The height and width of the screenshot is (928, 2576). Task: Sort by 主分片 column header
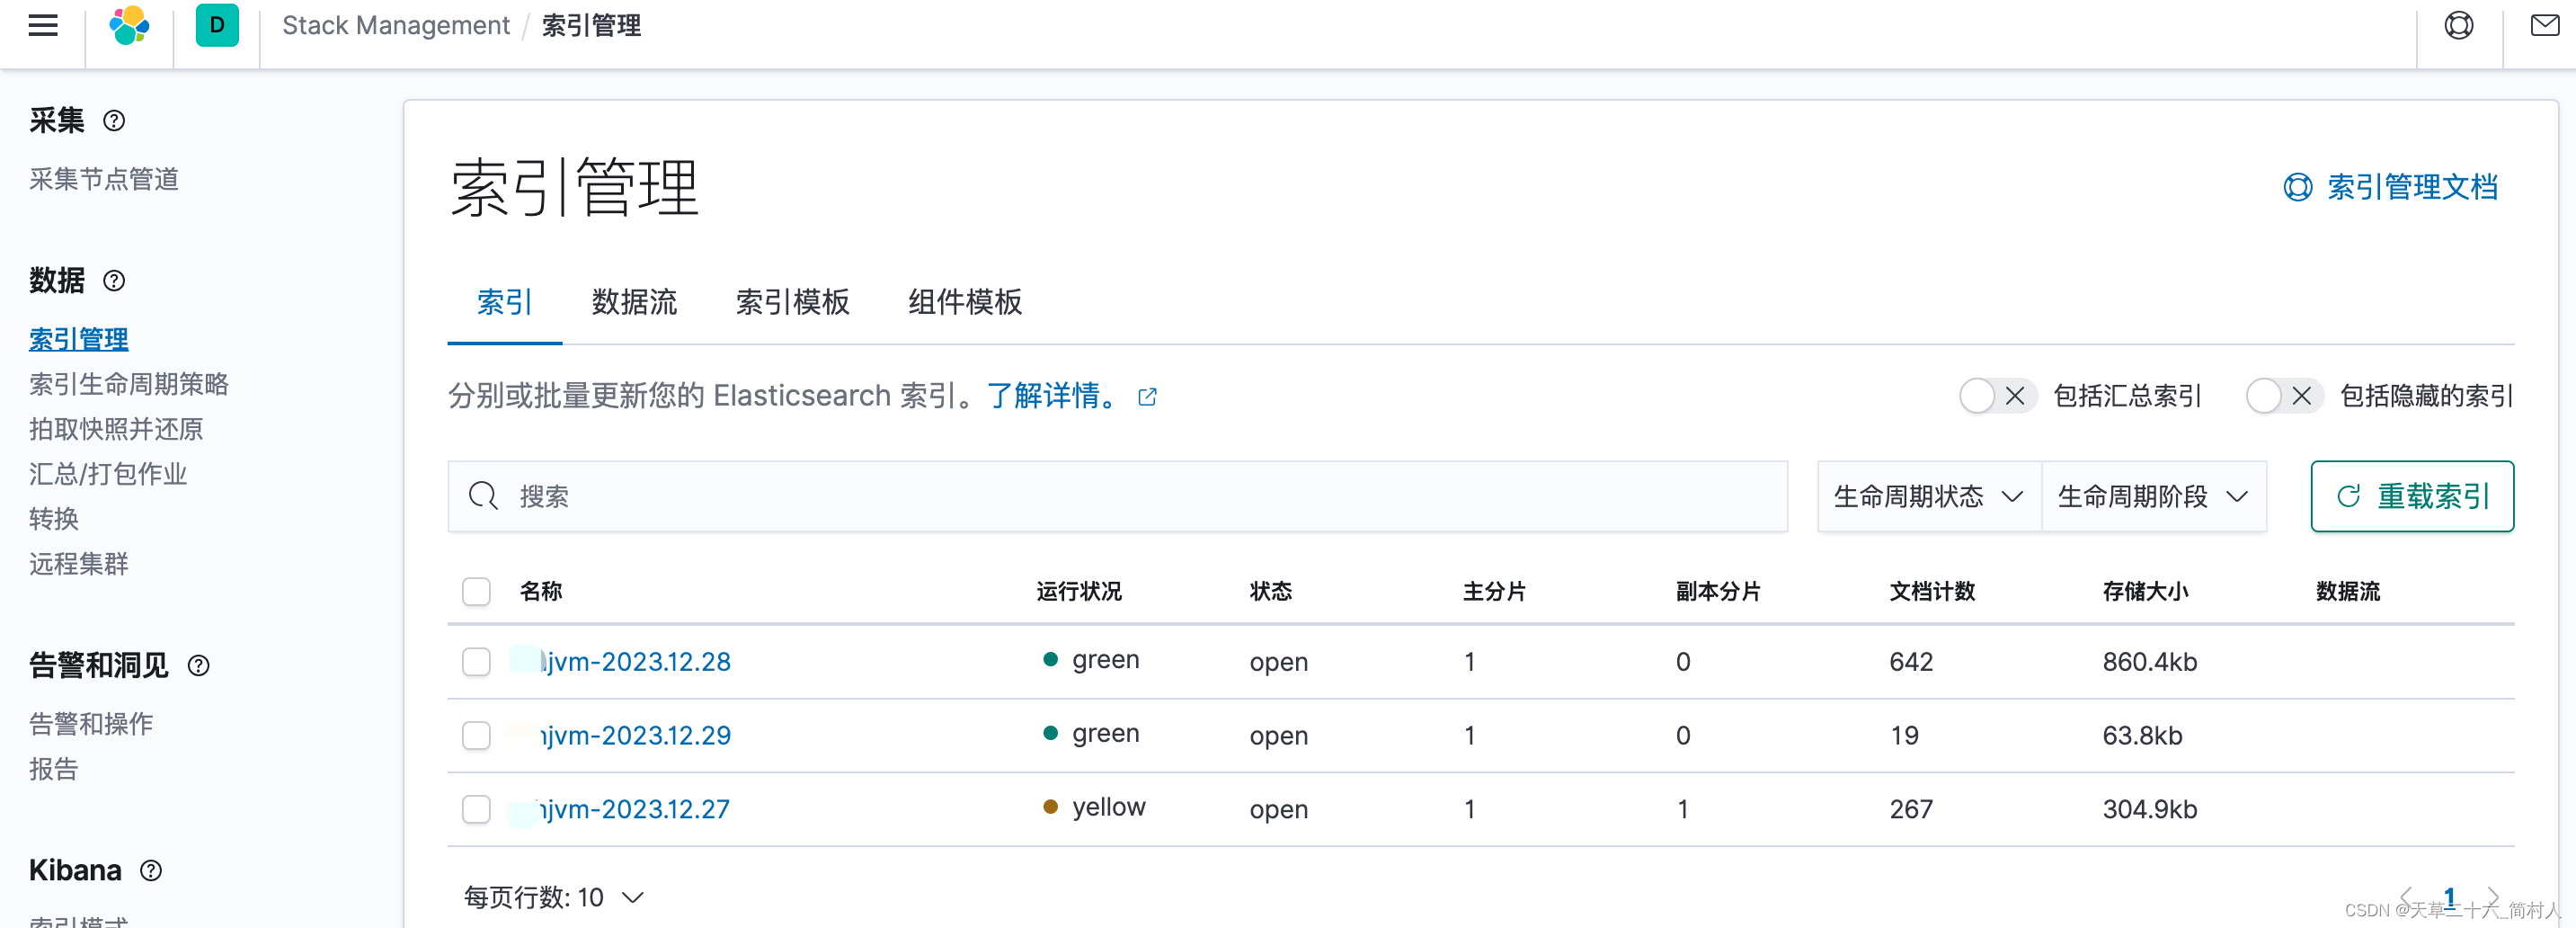(x=1494, y=591)
